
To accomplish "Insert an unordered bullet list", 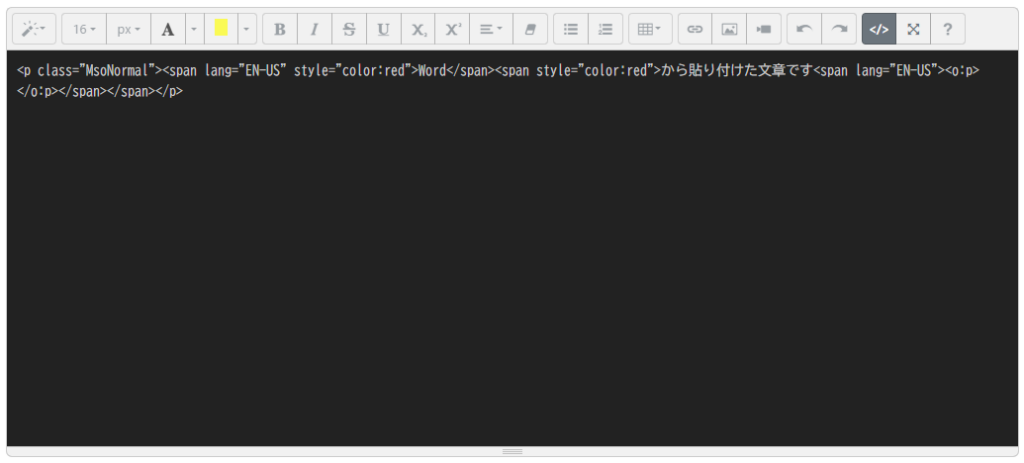I will pyautogui.click(x=571, y=29).
